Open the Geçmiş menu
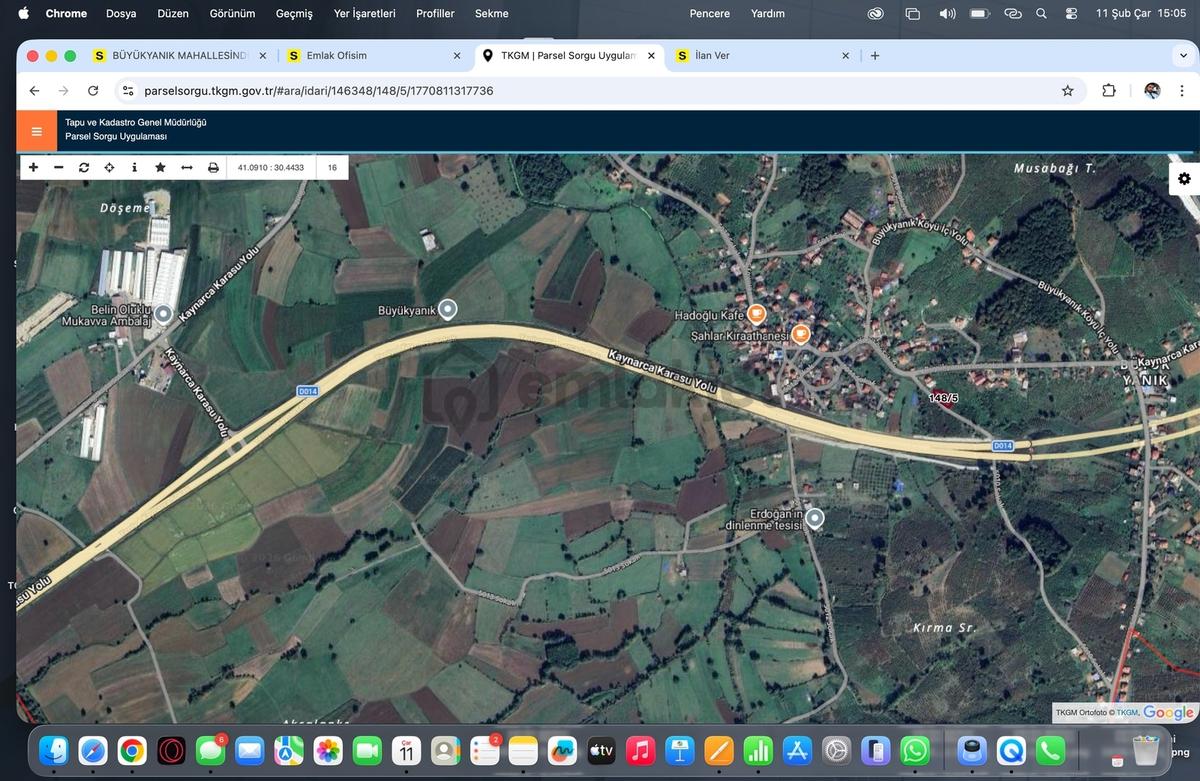 point(294,14)
